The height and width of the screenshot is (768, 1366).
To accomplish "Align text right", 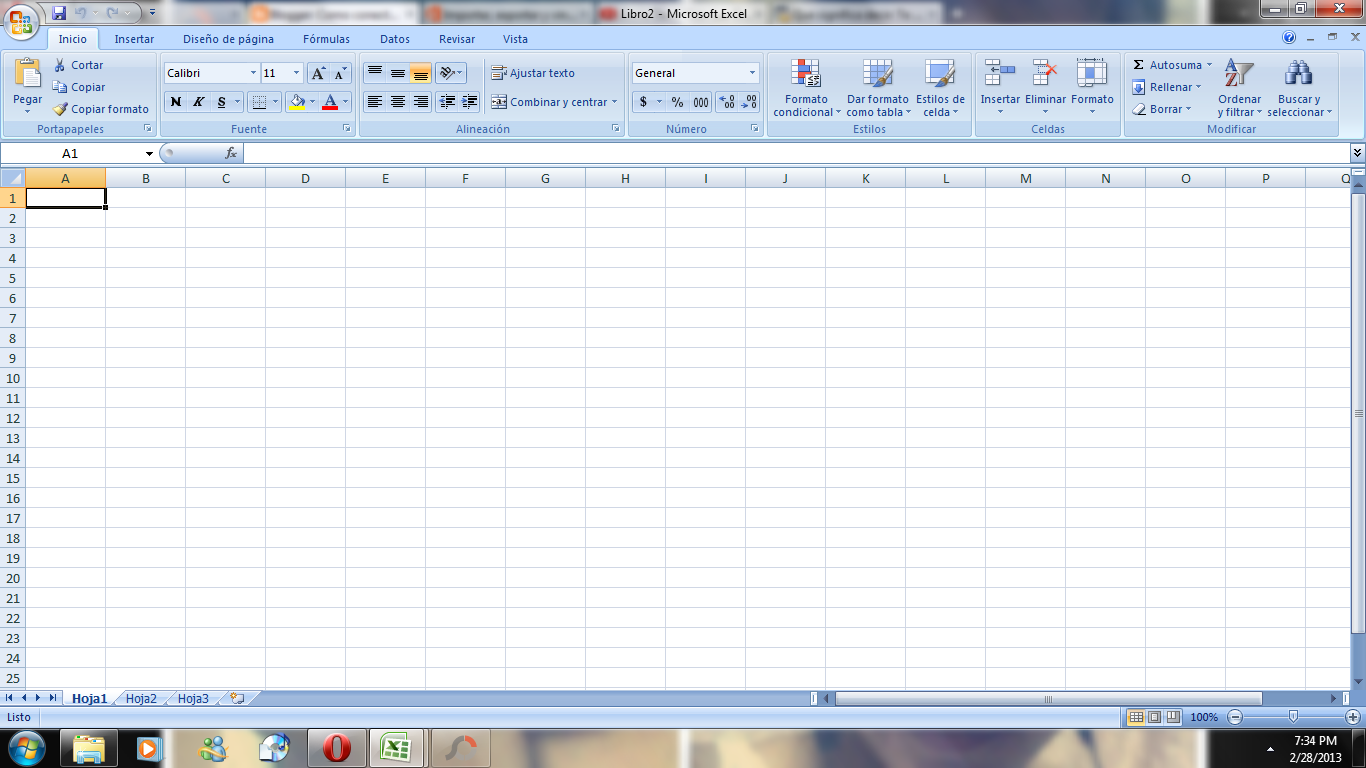I will (x=421, y=102).
